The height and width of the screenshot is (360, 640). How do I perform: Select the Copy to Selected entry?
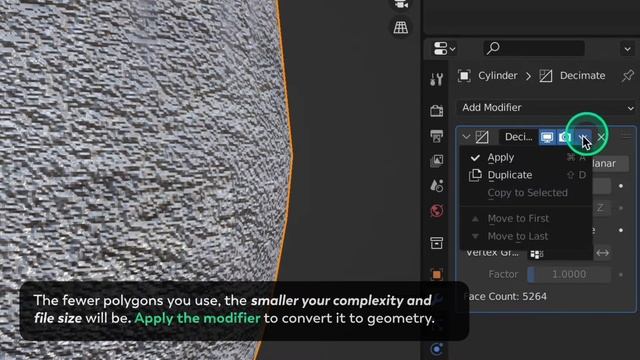pos(526,193)
